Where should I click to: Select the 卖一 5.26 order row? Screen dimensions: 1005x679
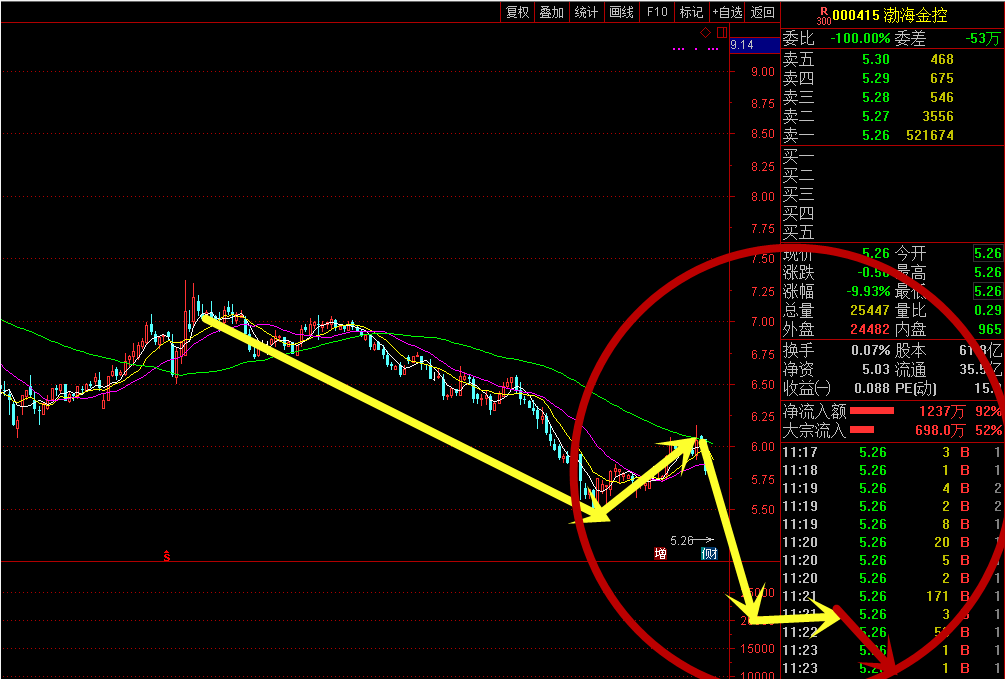pyautogui.click(x=868, y=135)
